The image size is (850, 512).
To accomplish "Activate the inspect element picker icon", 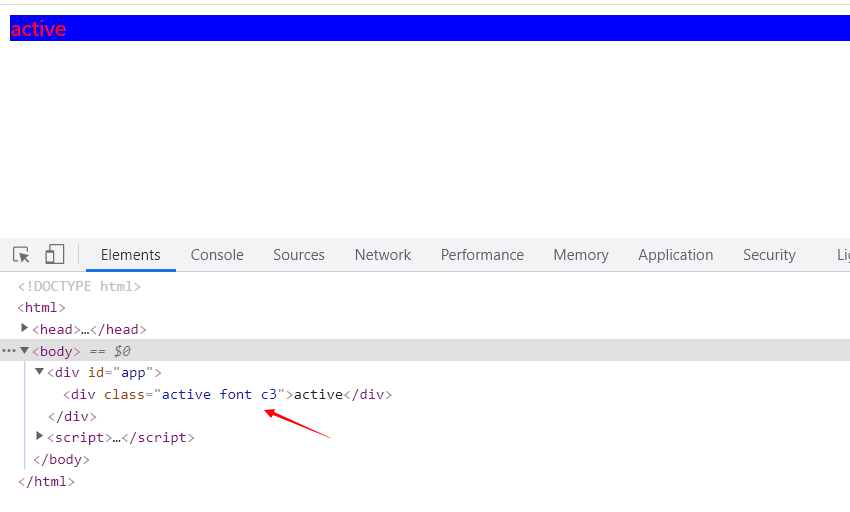I will click(x=22, y=254).
